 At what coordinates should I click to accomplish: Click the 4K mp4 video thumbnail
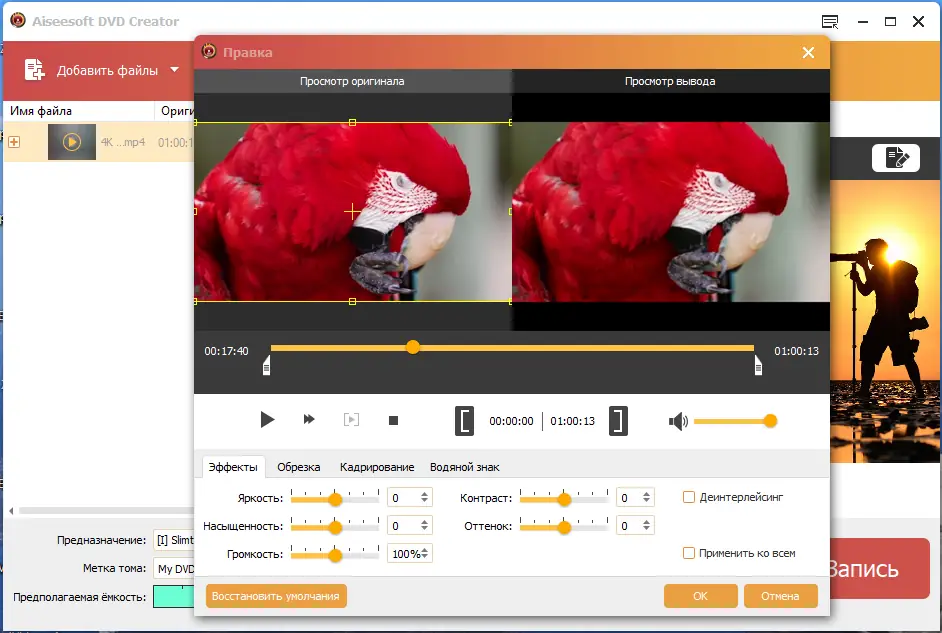coord(71,142)
